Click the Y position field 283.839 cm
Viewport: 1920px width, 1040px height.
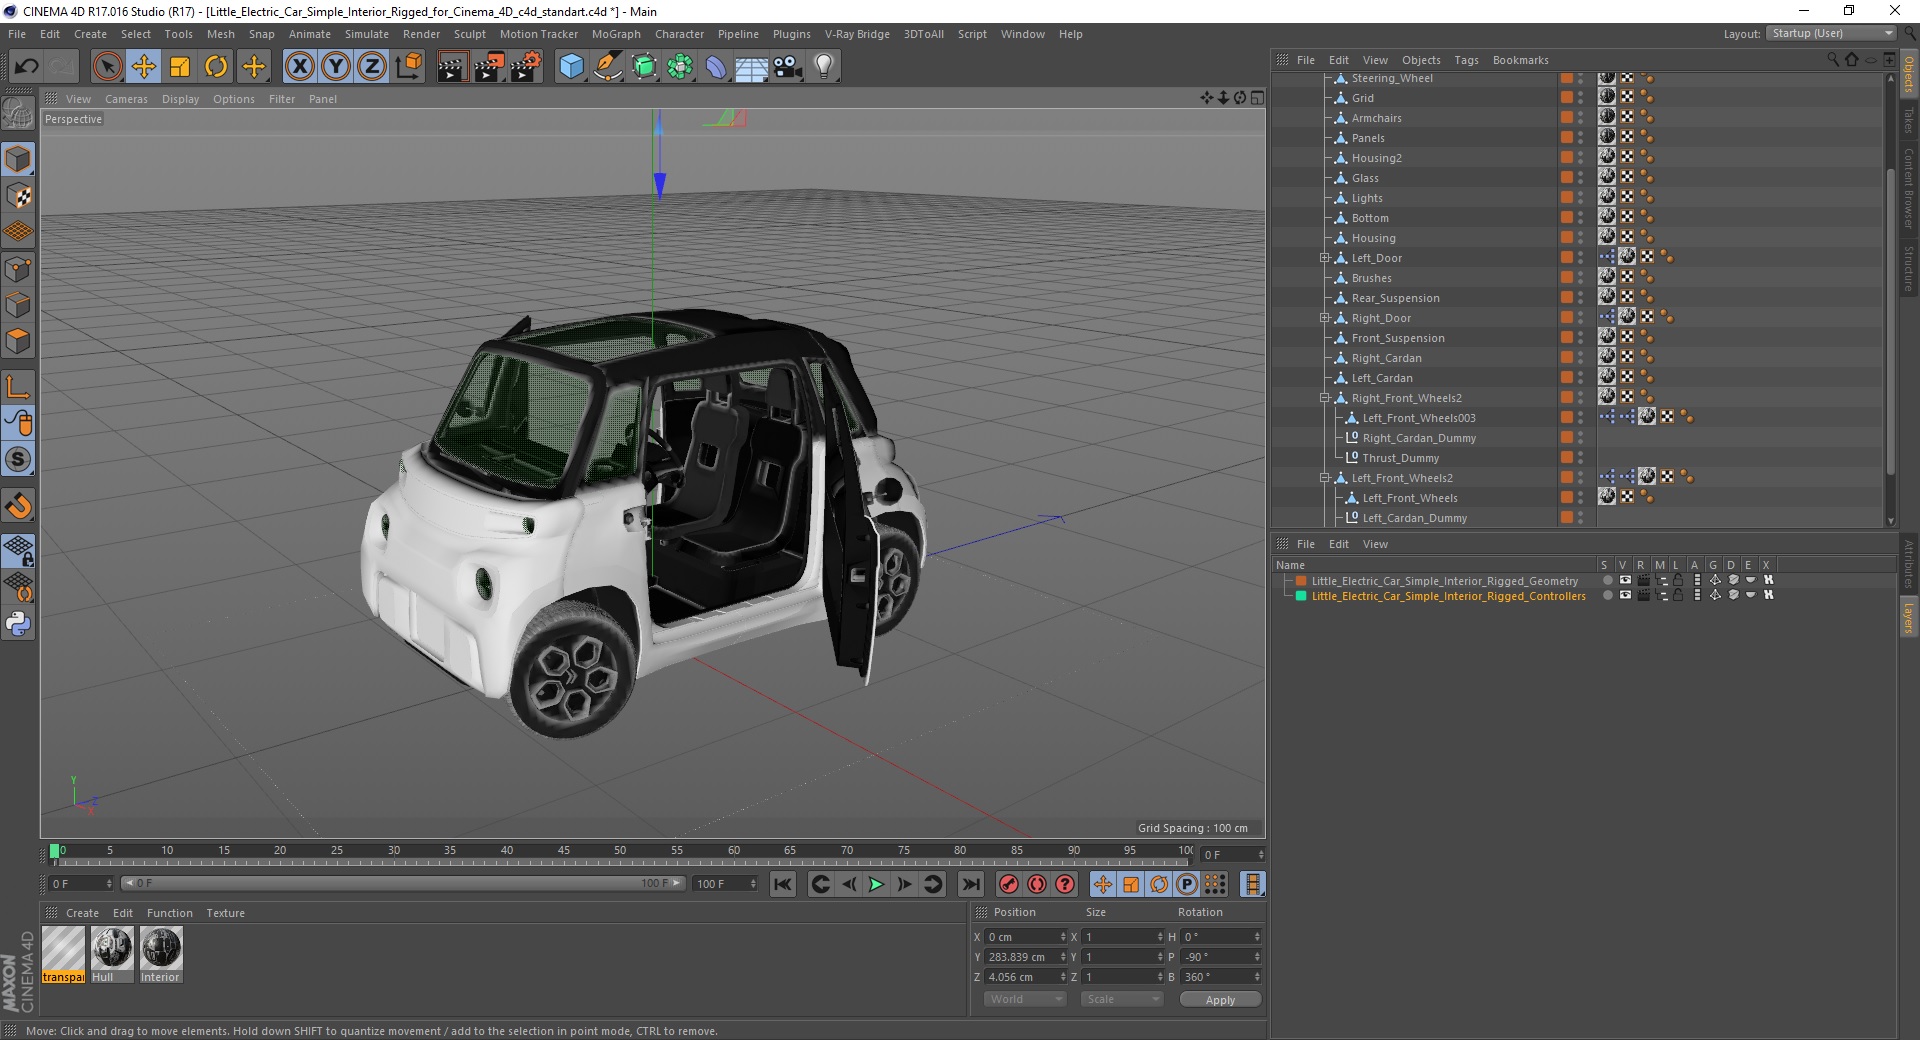(1025, 957)
